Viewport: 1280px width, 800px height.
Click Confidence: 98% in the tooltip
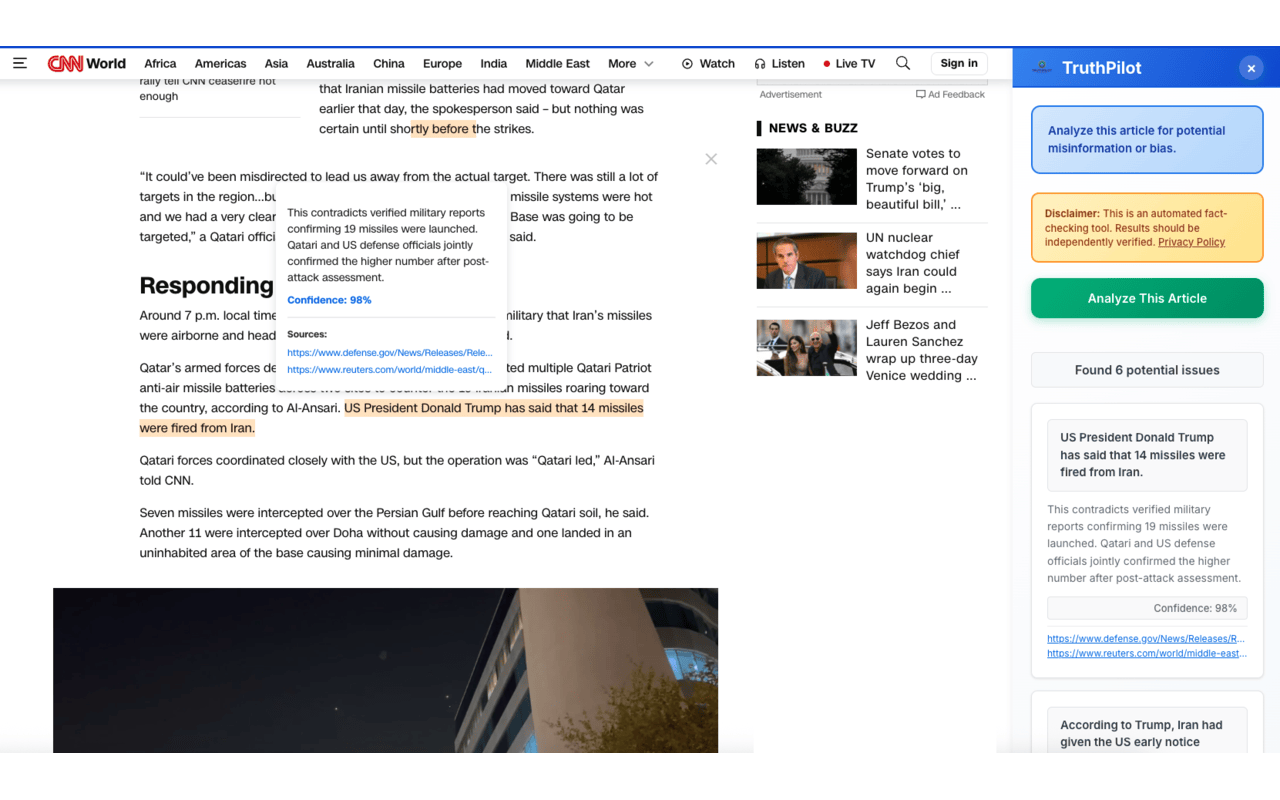click(329, 300)
